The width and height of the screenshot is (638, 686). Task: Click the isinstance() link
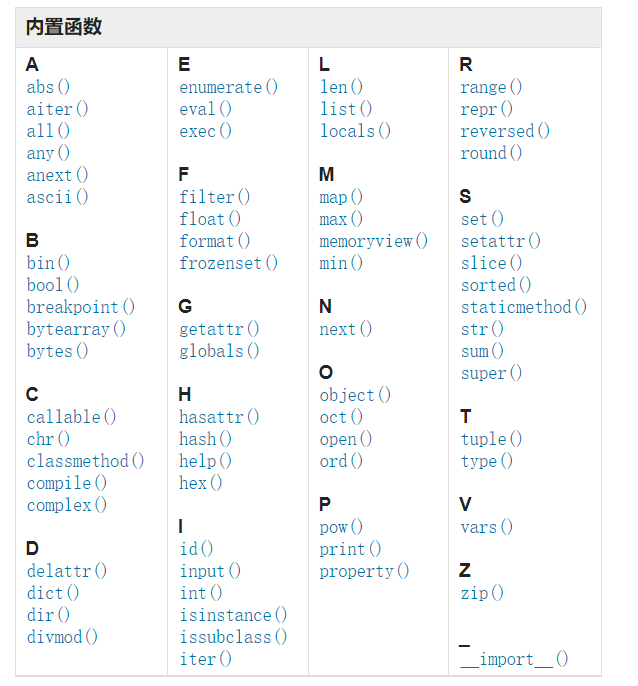pos(233,616)
